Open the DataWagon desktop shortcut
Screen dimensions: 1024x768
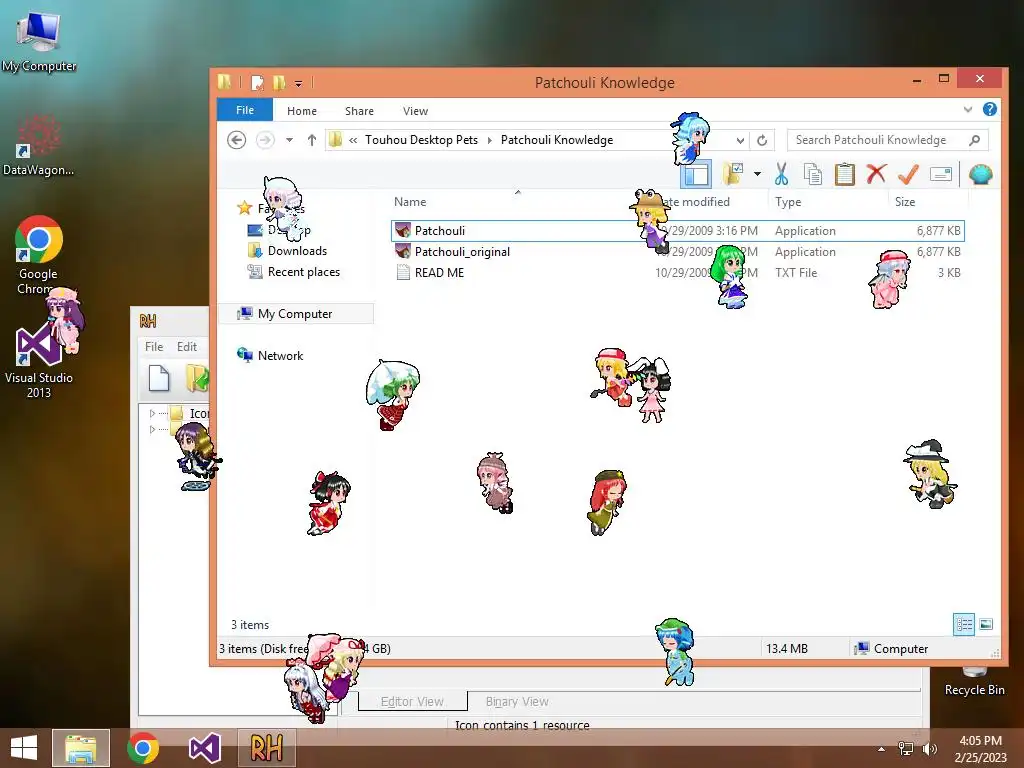39,145
